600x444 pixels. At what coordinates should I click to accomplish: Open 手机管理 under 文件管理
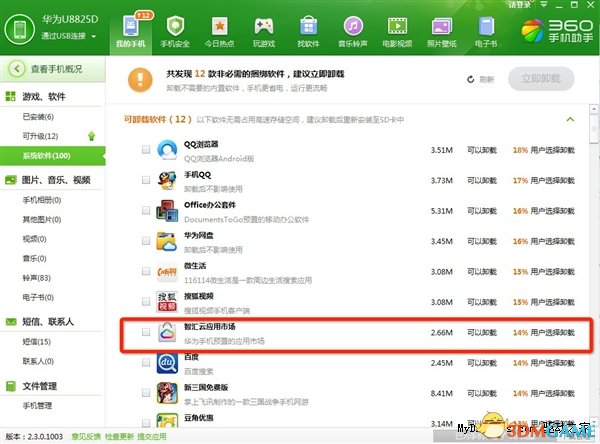(x=37, y=405)
